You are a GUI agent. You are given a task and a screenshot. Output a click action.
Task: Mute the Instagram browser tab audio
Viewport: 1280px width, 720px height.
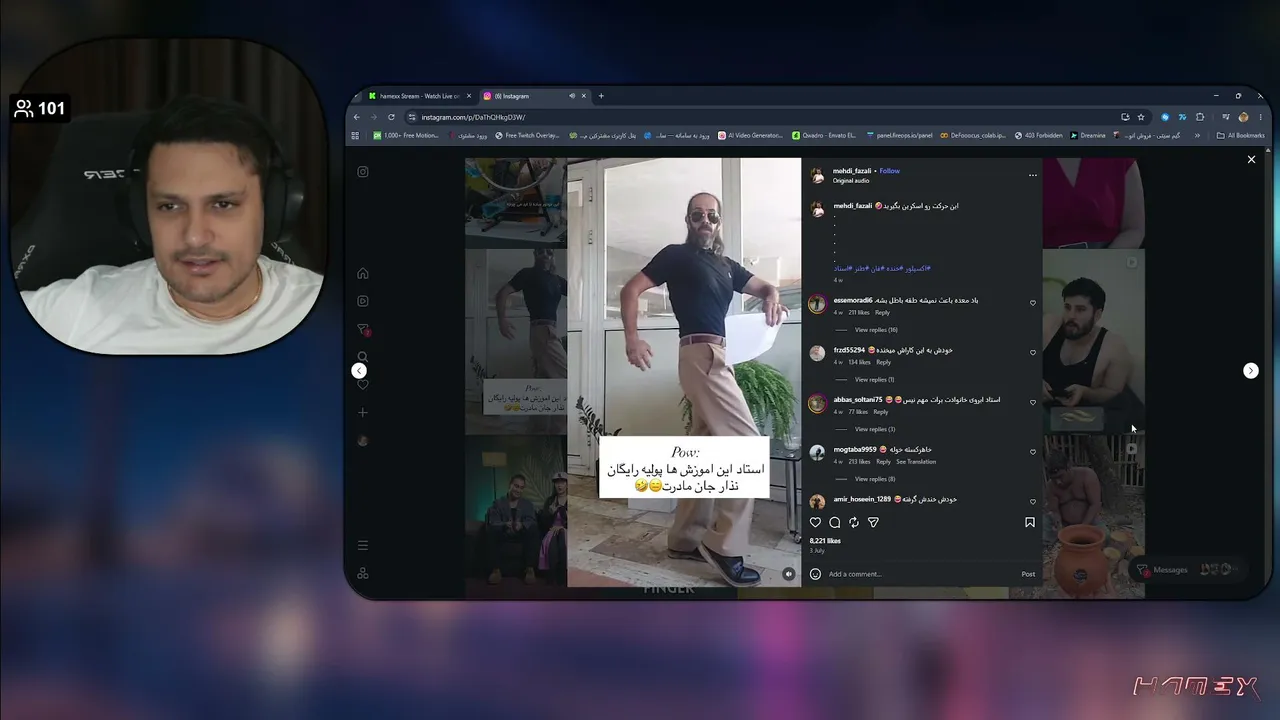coord(572,96)
